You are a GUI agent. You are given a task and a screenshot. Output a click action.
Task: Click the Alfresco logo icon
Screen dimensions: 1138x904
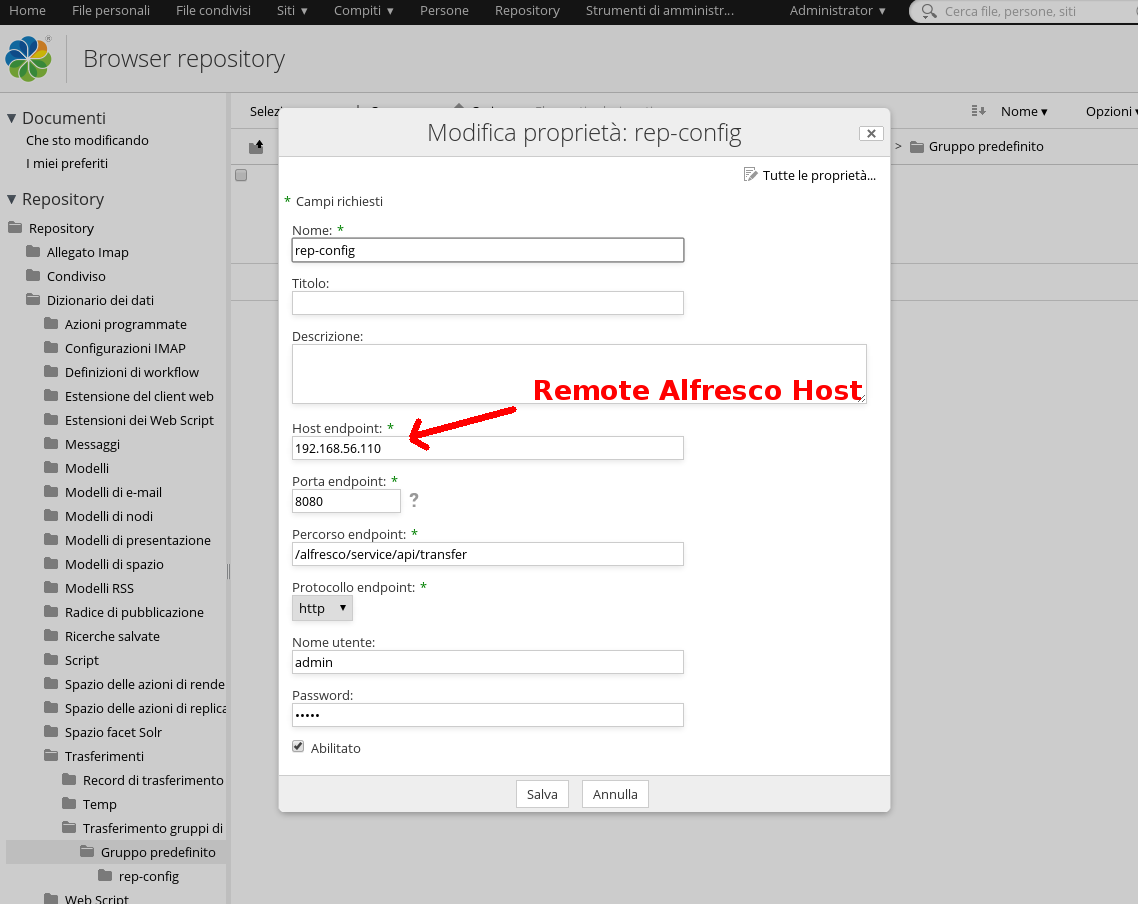29,59
